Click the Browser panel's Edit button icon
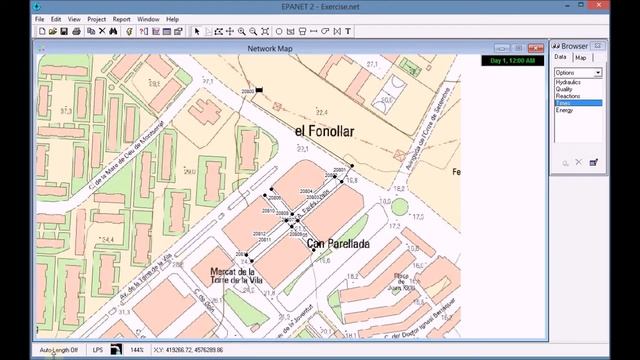This screenshot has height=360, width=640. (x=593, y=162)
